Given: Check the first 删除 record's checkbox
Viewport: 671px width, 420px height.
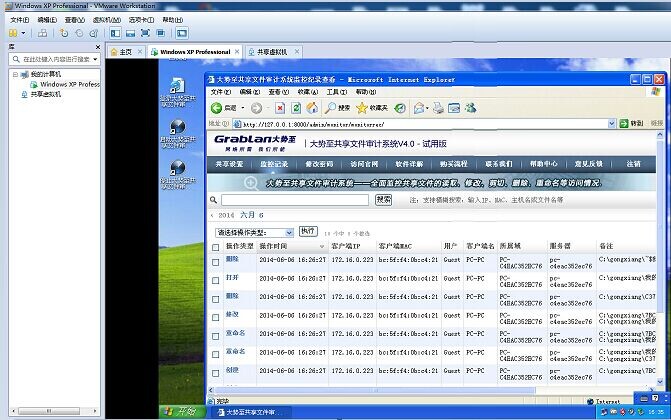Looking at the screenshot, I should (215, 262).
